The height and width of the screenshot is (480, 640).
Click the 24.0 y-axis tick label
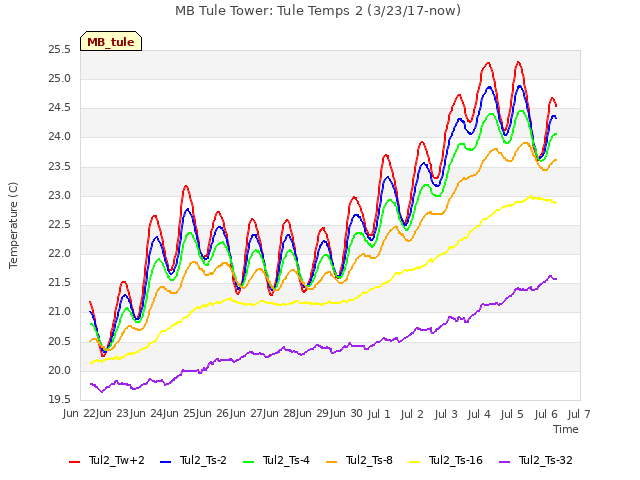[59, 137]
